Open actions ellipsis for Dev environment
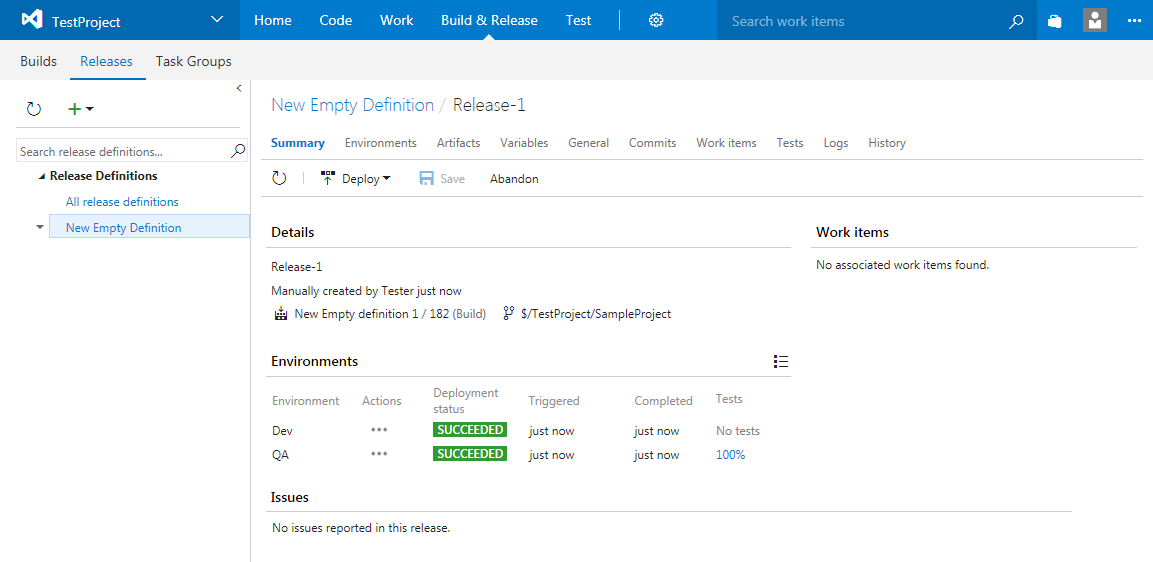Screen dimensions: 1153x562 coord(379,430)
